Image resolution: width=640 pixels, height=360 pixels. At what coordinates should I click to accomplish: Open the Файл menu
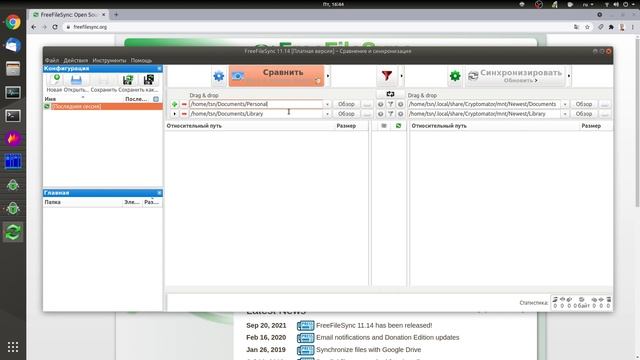tap(52, 60)
